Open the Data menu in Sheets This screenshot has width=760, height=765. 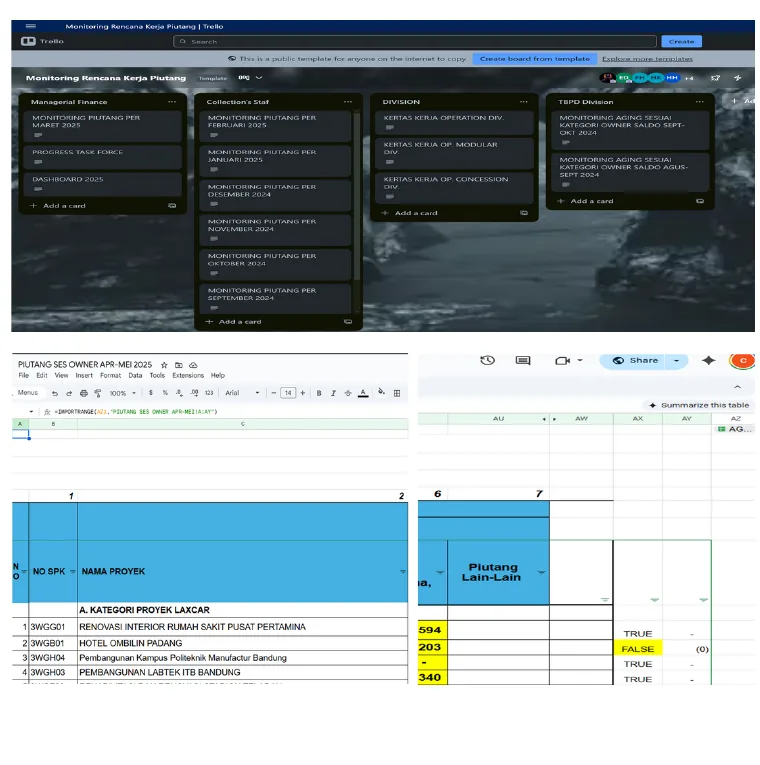(x=135, y=375)
